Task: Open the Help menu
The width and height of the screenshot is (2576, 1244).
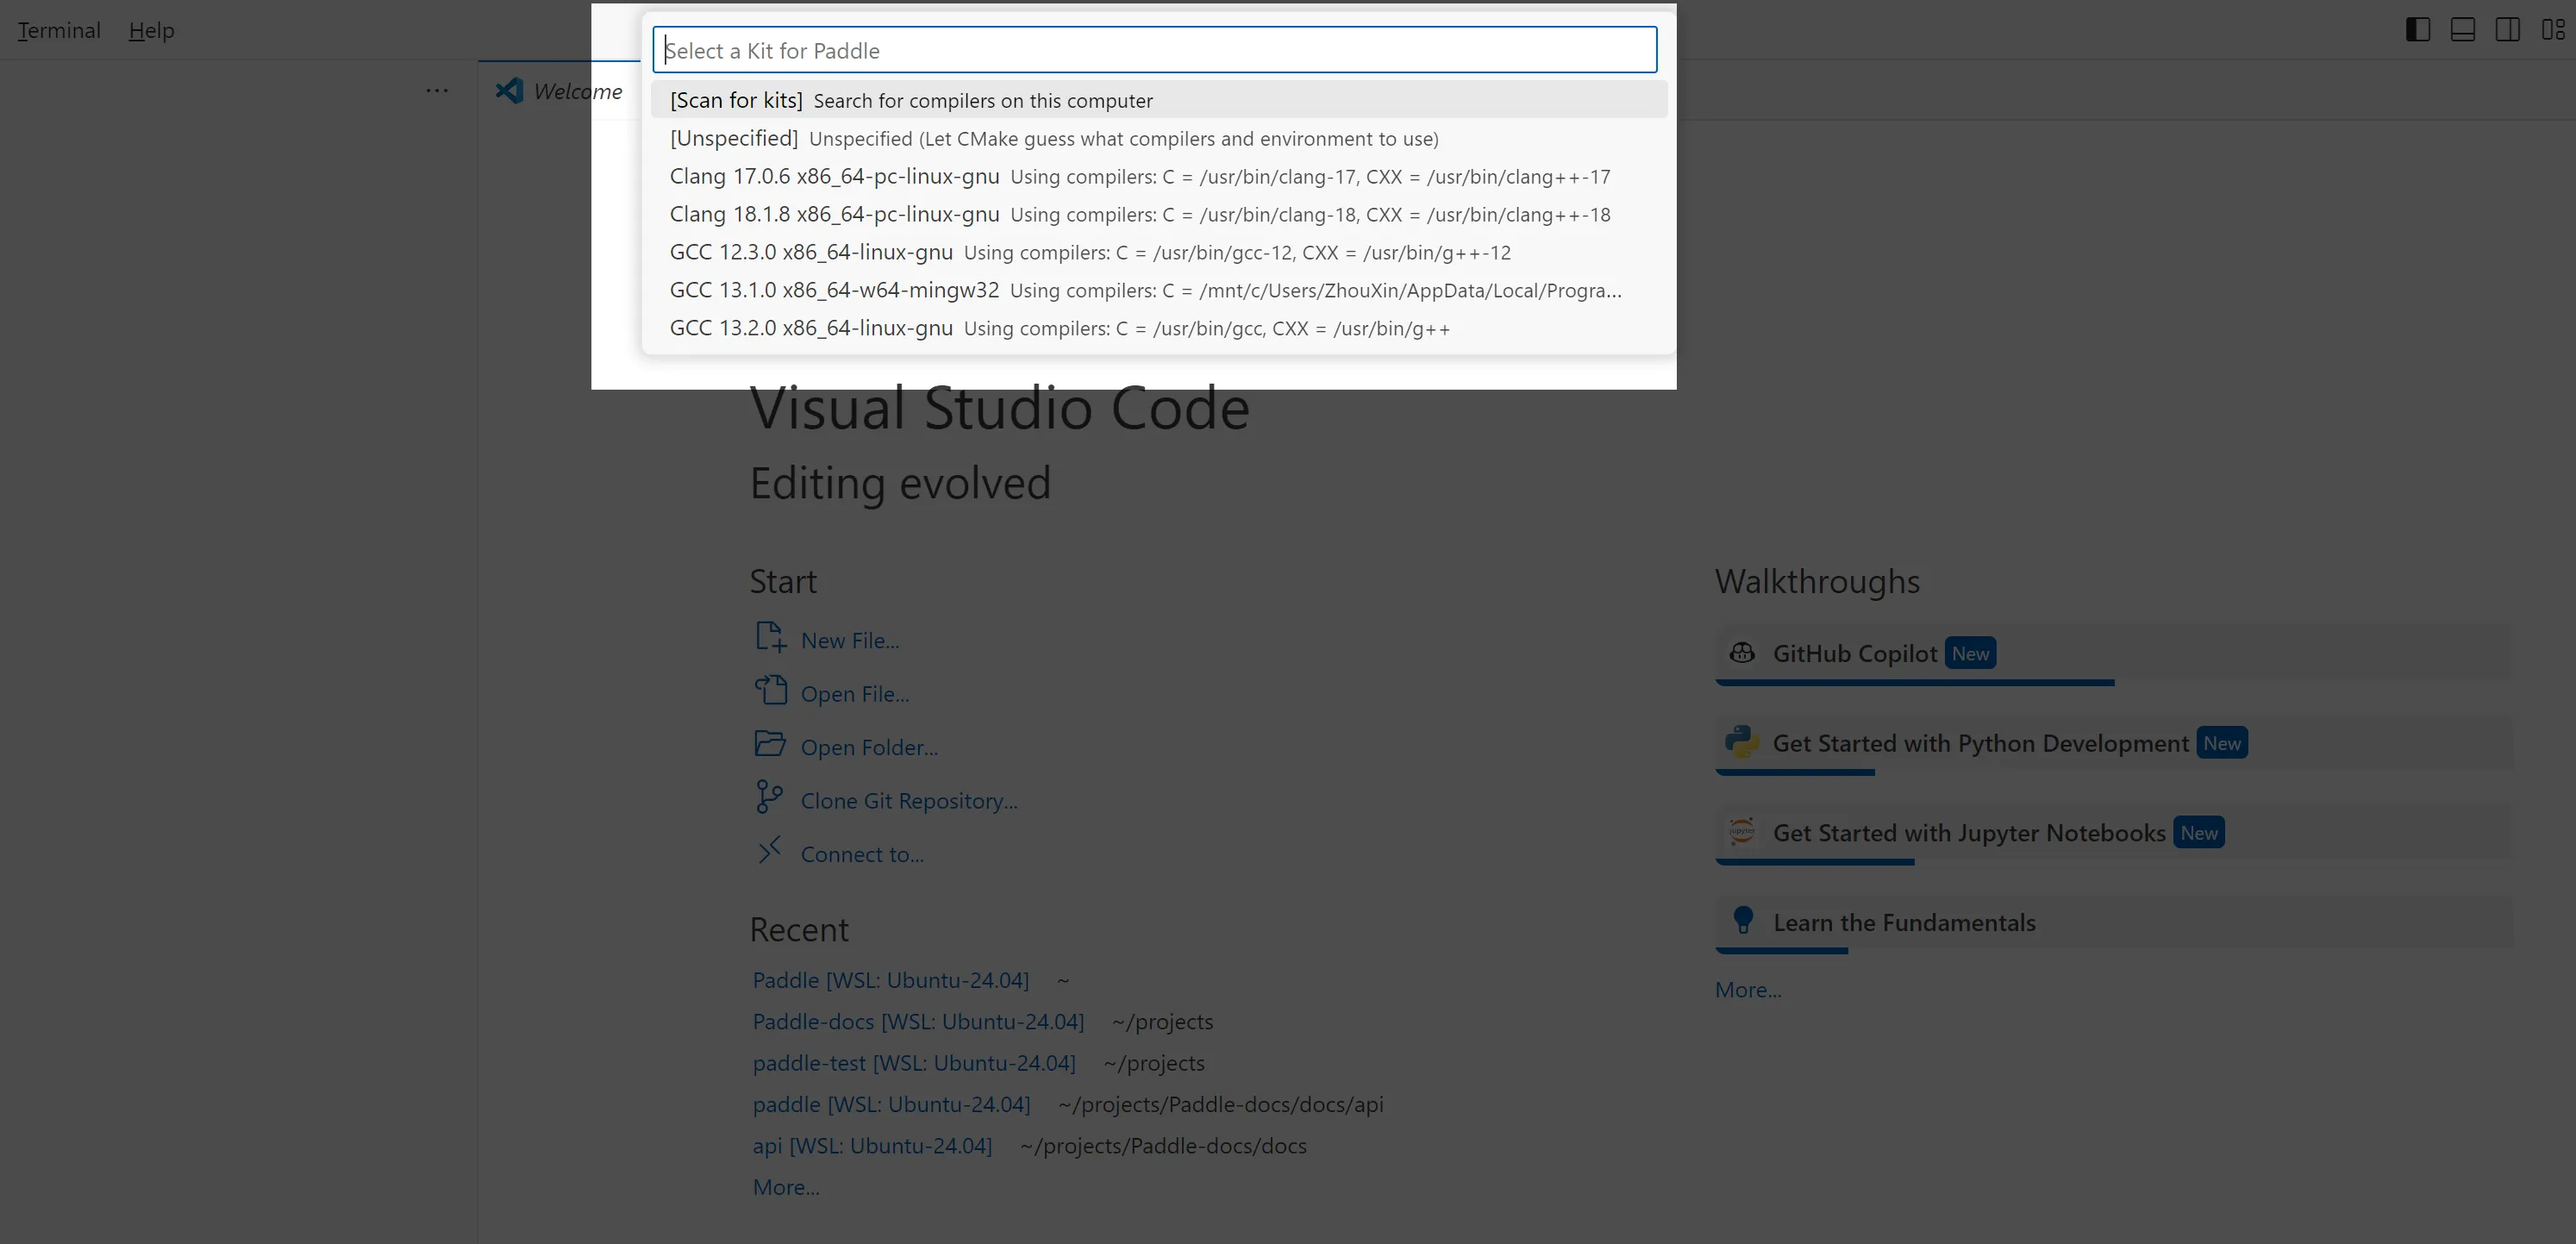Action: 152,30
